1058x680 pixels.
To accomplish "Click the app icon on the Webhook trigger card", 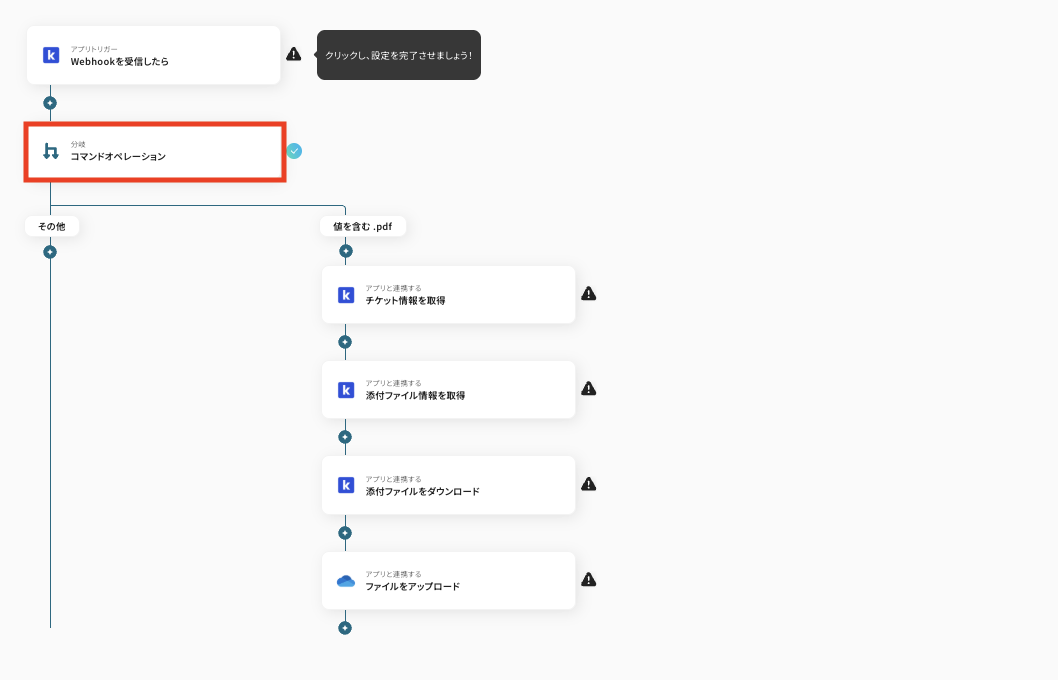I will 51,55.
